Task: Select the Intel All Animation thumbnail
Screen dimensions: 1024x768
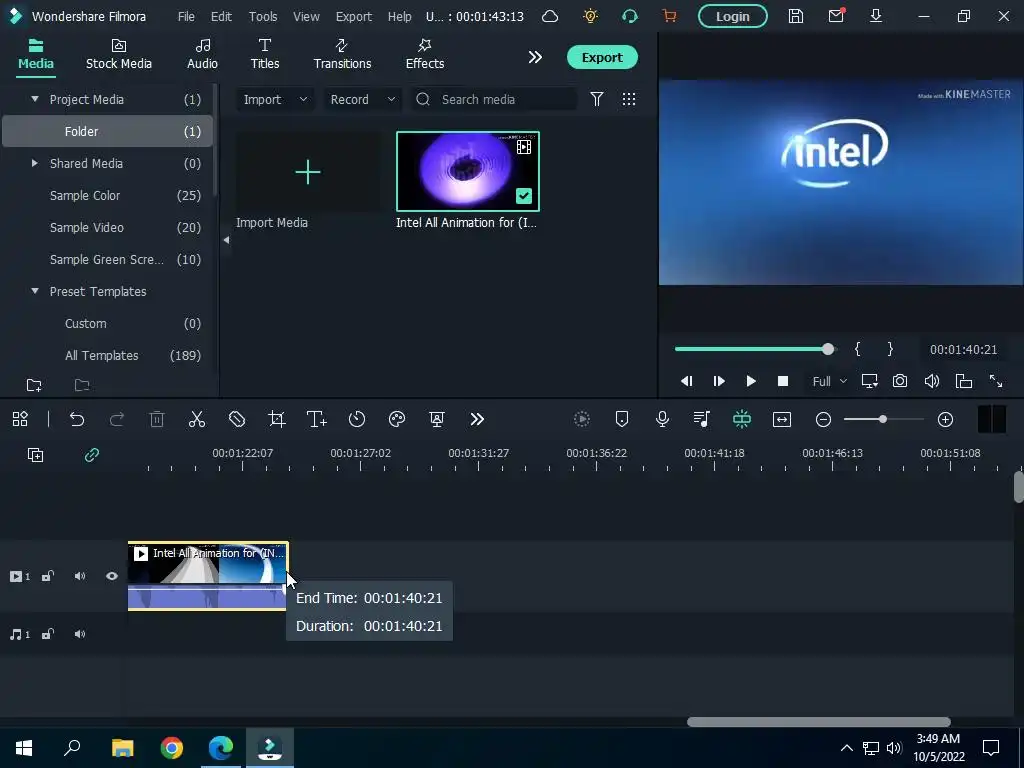Action: coord(468,171)
